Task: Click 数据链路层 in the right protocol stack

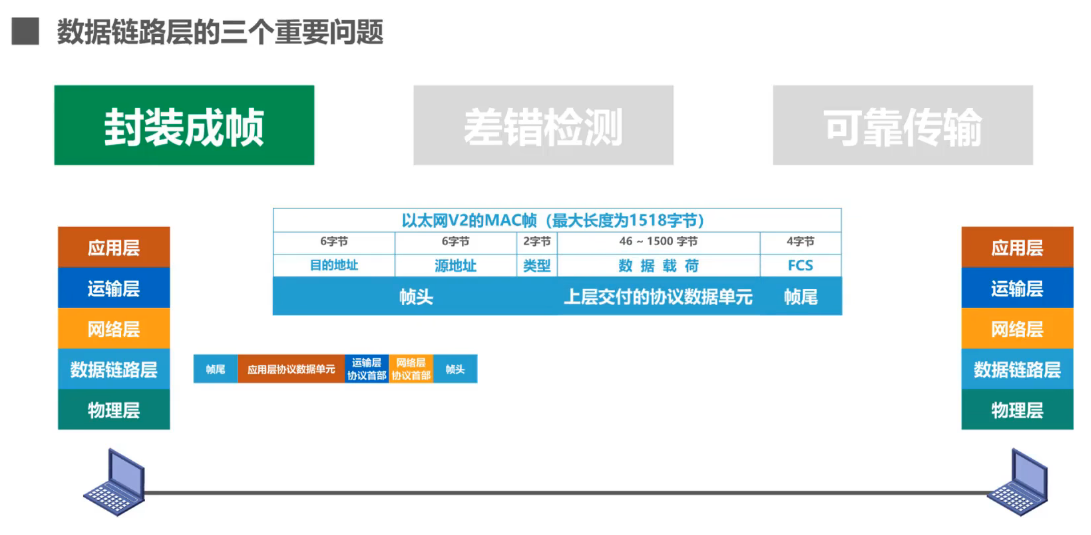Action: click(1017, 369)
